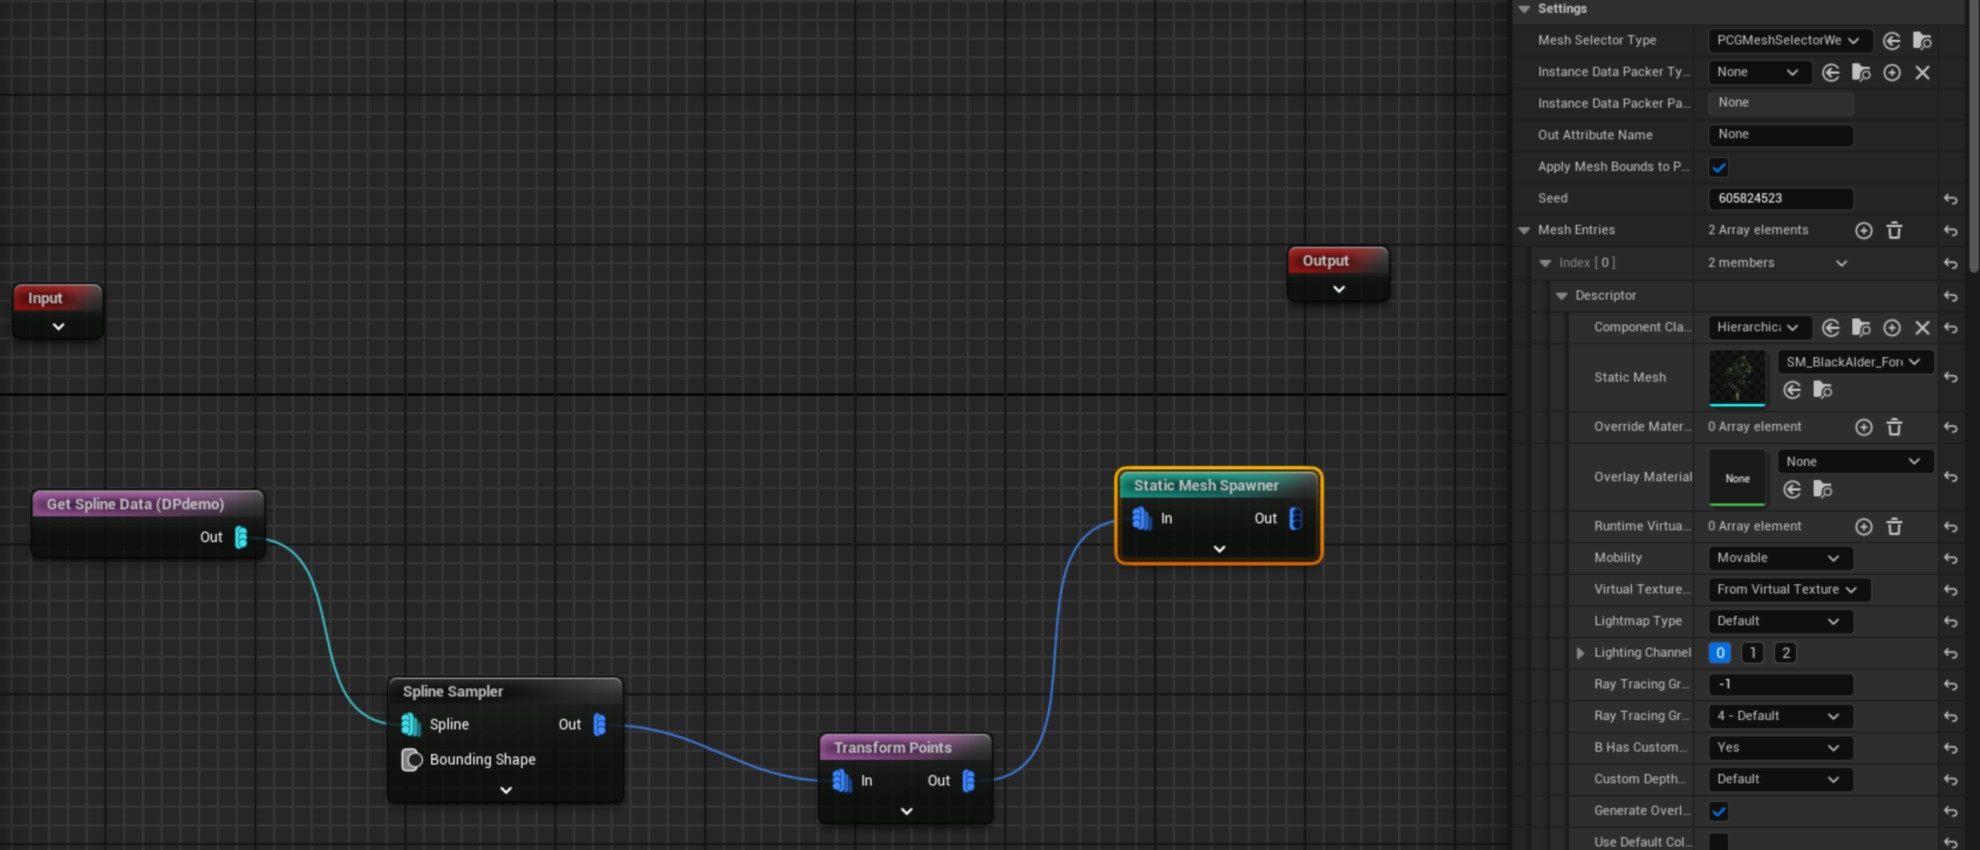Open the SM_BlackAlder static mesh dropdown
Screen dimensions: 1980x850
click(x=1853, y=362)
